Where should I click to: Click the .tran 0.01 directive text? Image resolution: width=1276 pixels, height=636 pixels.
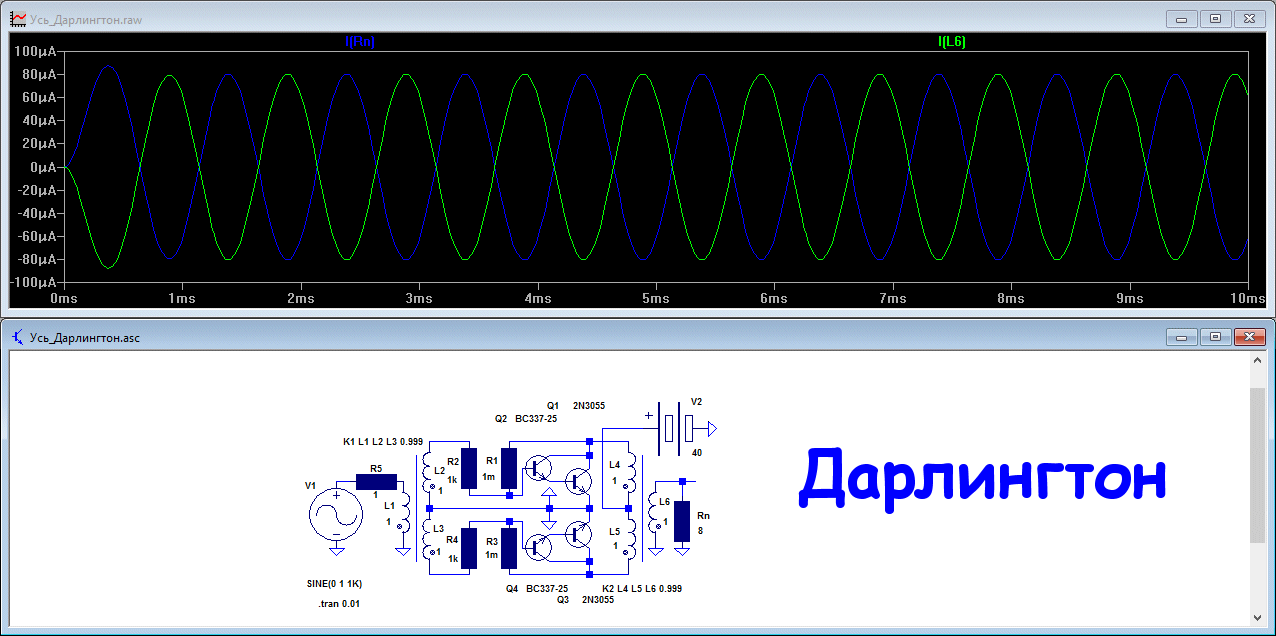click(x=338, y=605)
